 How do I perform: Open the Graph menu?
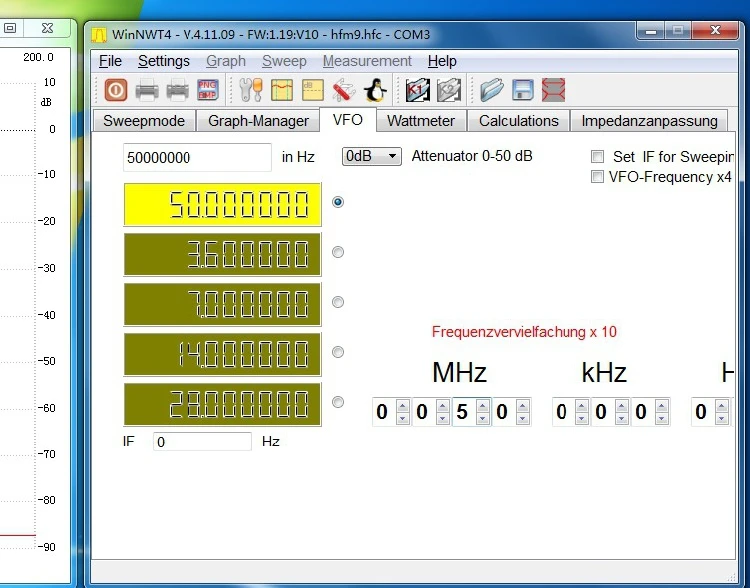tap(226, 61)
